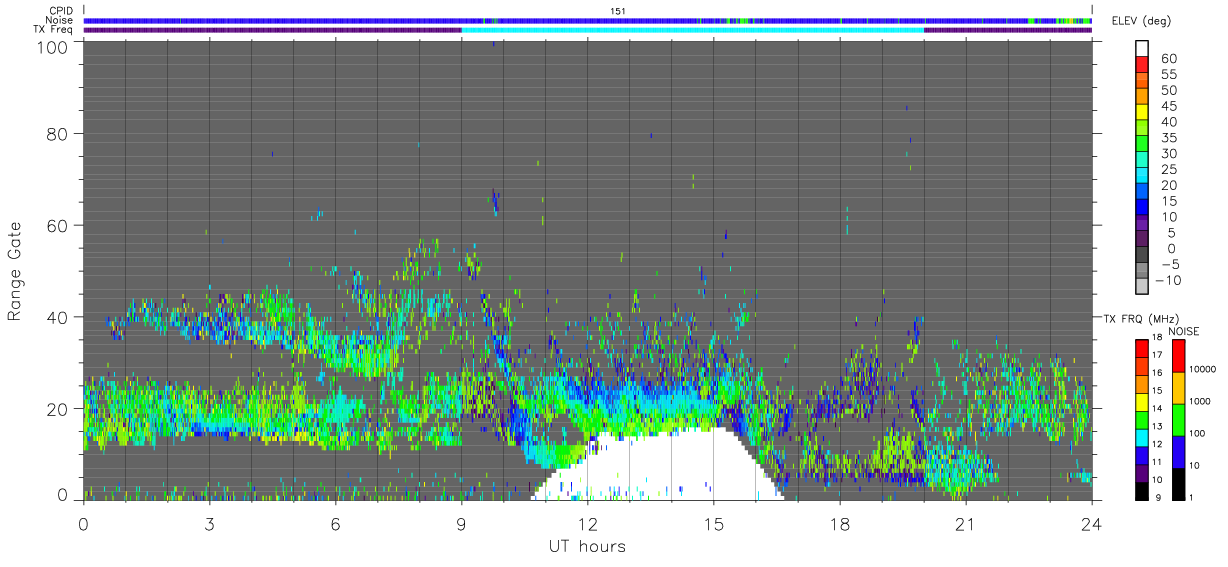Click TX FRQ swatch between 15 and 14

click(x=1142, y=400)
